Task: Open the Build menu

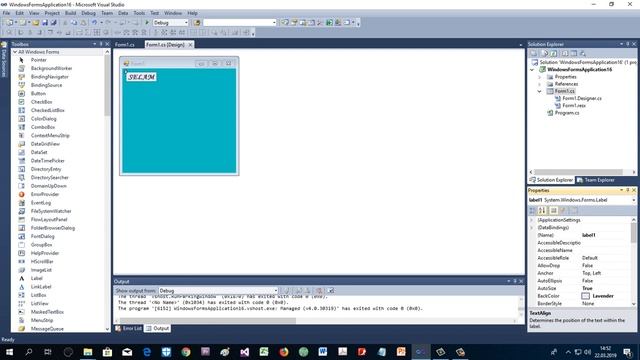Action: point(70,13)
